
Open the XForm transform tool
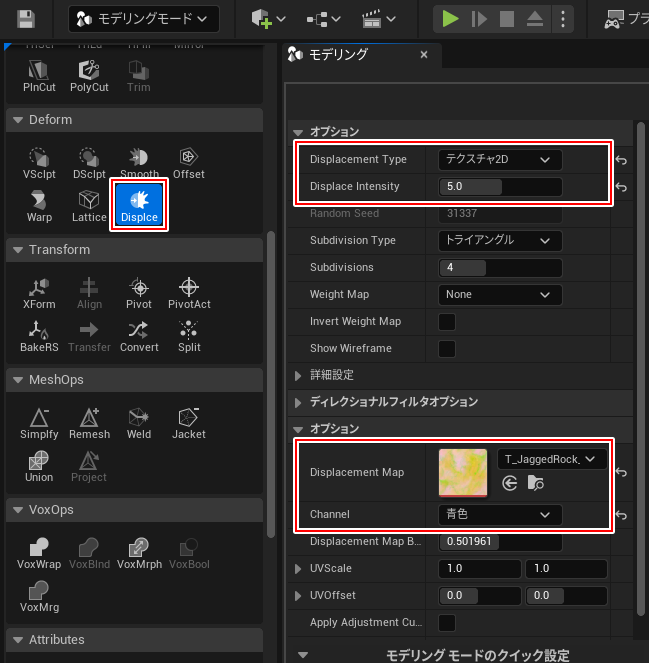40,293
